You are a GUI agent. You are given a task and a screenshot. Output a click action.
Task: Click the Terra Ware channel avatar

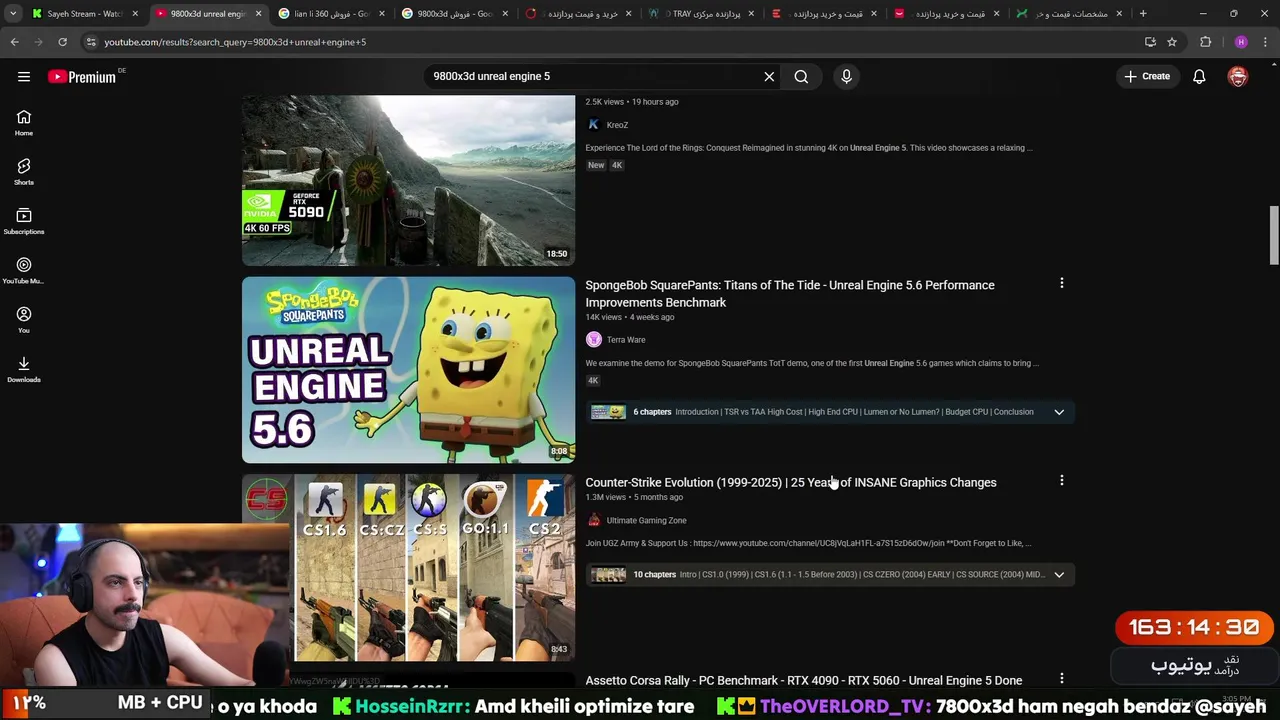(x=594, y=339)
